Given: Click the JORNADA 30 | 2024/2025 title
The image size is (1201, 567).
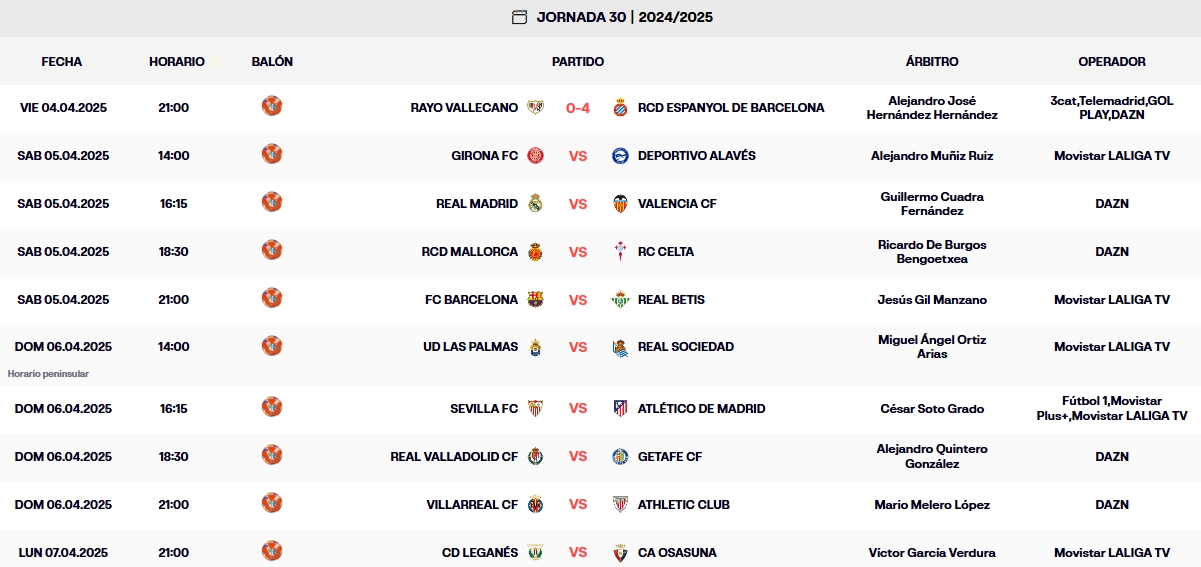Looking at the screenshot, I should tap(624, 17).
